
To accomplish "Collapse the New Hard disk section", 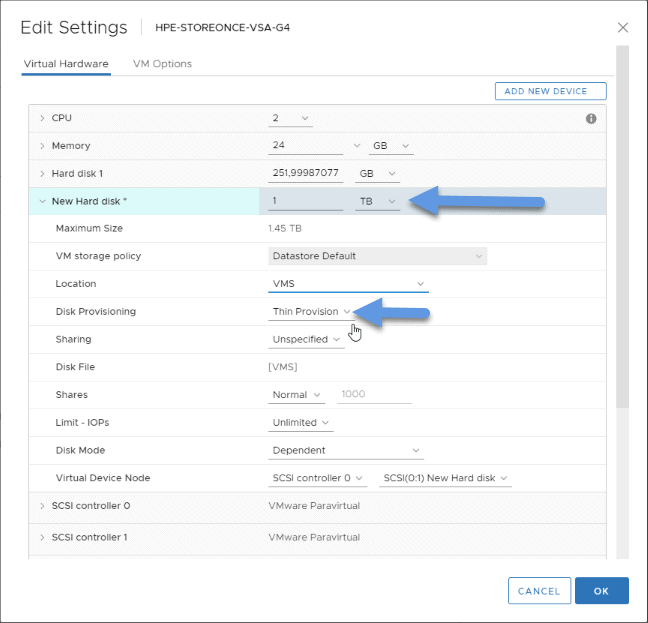I will (42, 201).
